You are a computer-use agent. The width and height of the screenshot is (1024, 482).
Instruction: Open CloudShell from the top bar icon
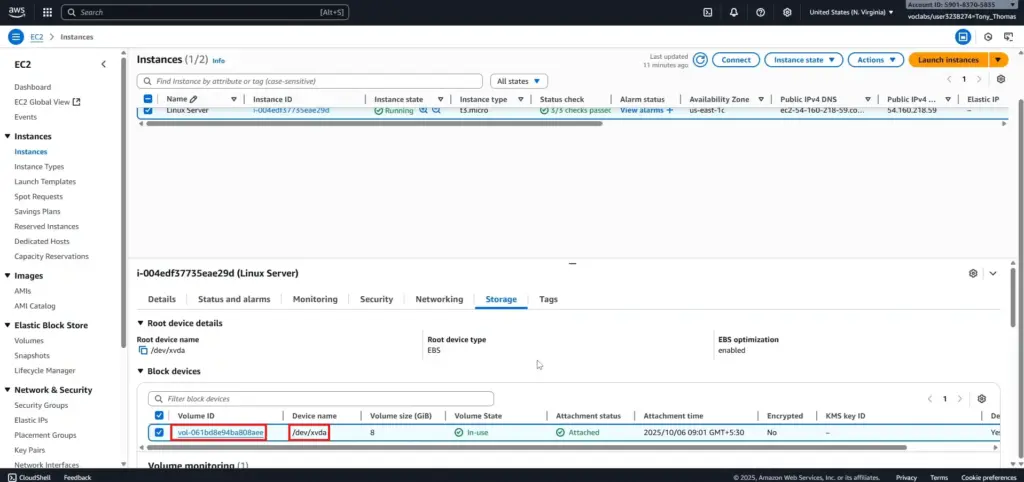tap(708, 12)
